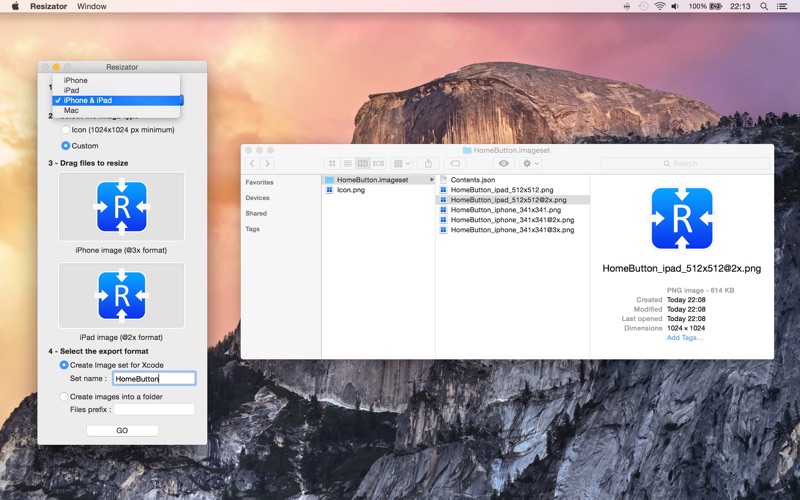
Task: Choose iPhone & iPad option
Action: tap(117, 101)
